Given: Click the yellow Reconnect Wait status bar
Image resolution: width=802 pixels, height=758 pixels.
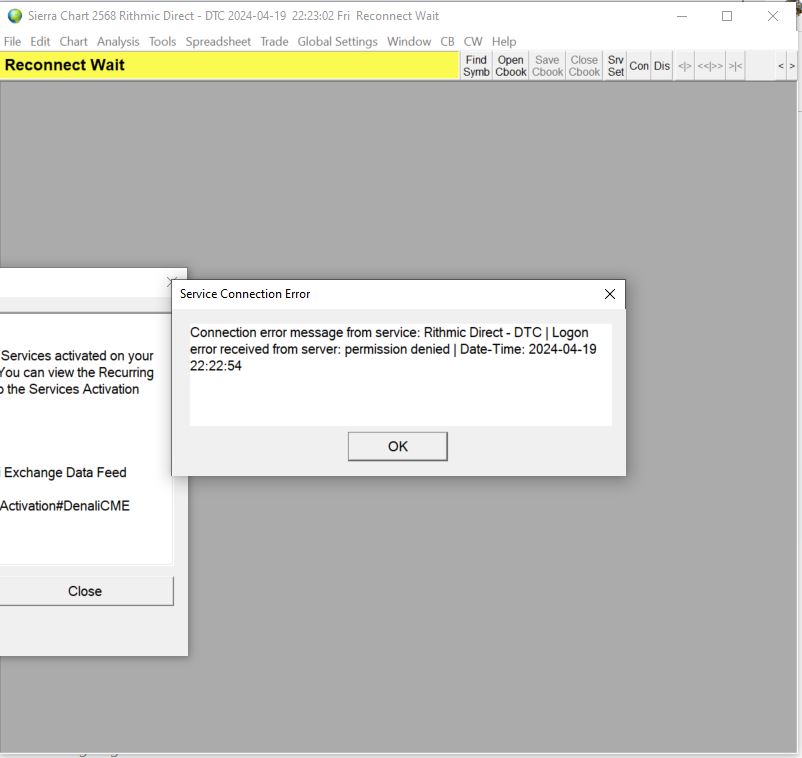Looking at the screenshot, I should (x=229, y=65).
